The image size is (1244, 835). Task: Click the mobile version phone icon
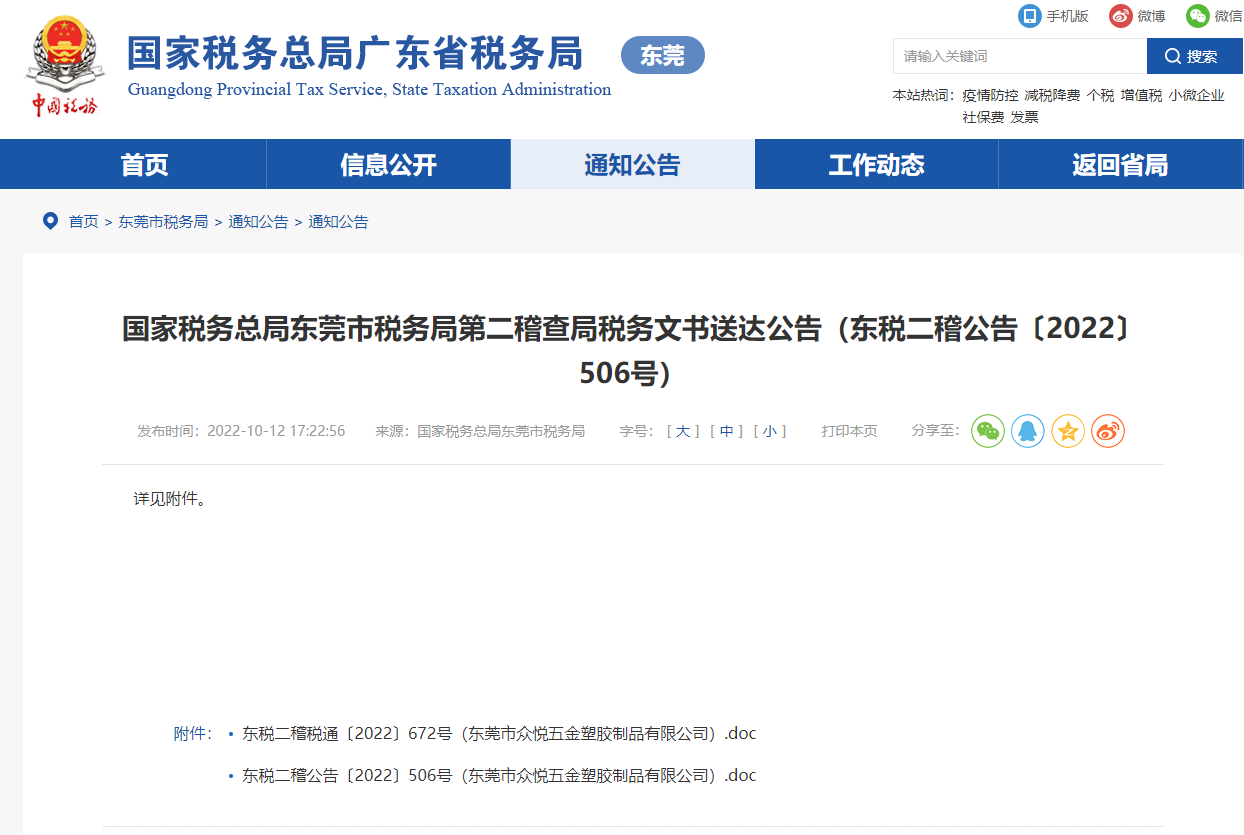[x=1030, y=16]
